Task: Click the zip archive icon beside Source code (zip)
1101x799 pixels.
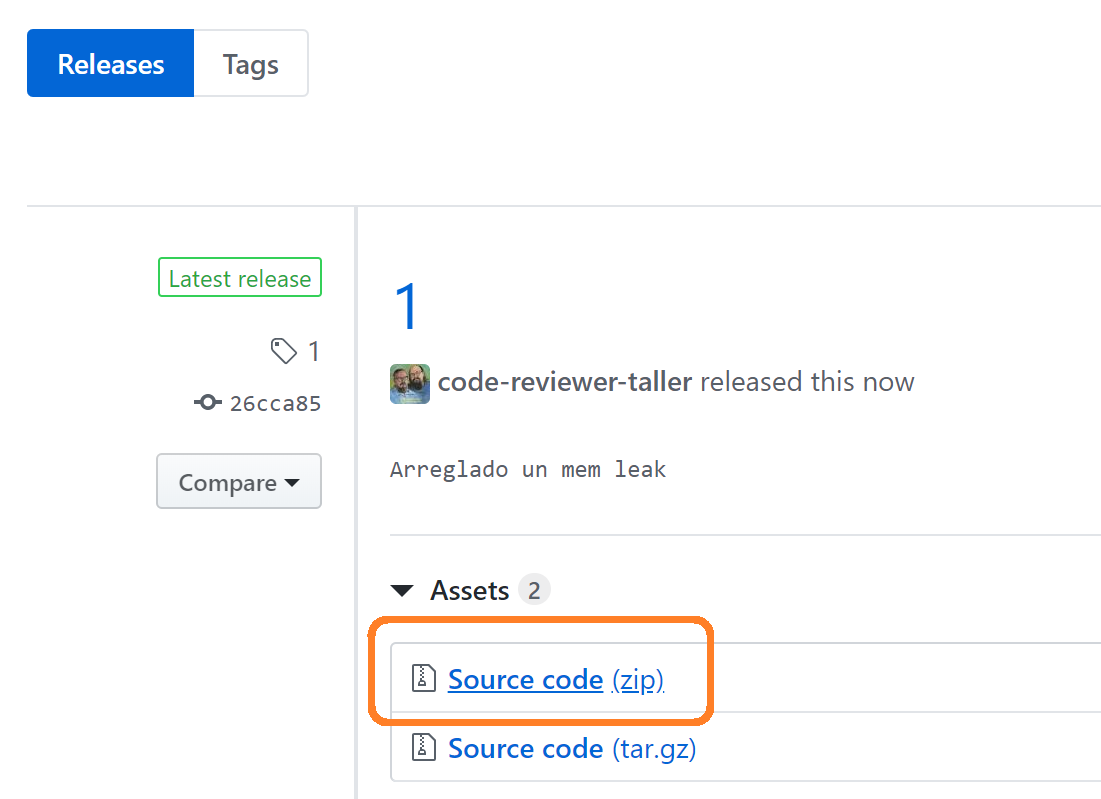Action: pos(424,677)
